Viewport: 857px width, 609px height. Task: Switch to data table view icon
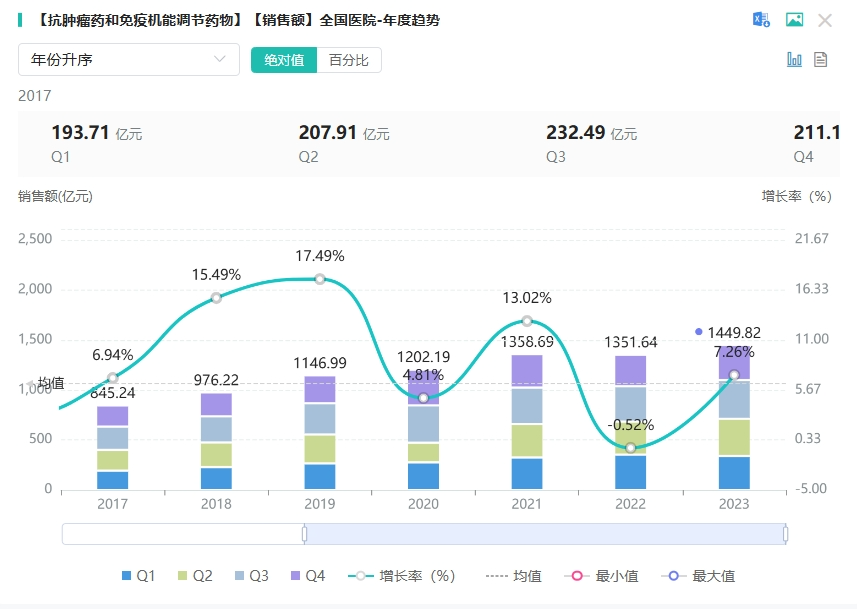click(820, 59)
